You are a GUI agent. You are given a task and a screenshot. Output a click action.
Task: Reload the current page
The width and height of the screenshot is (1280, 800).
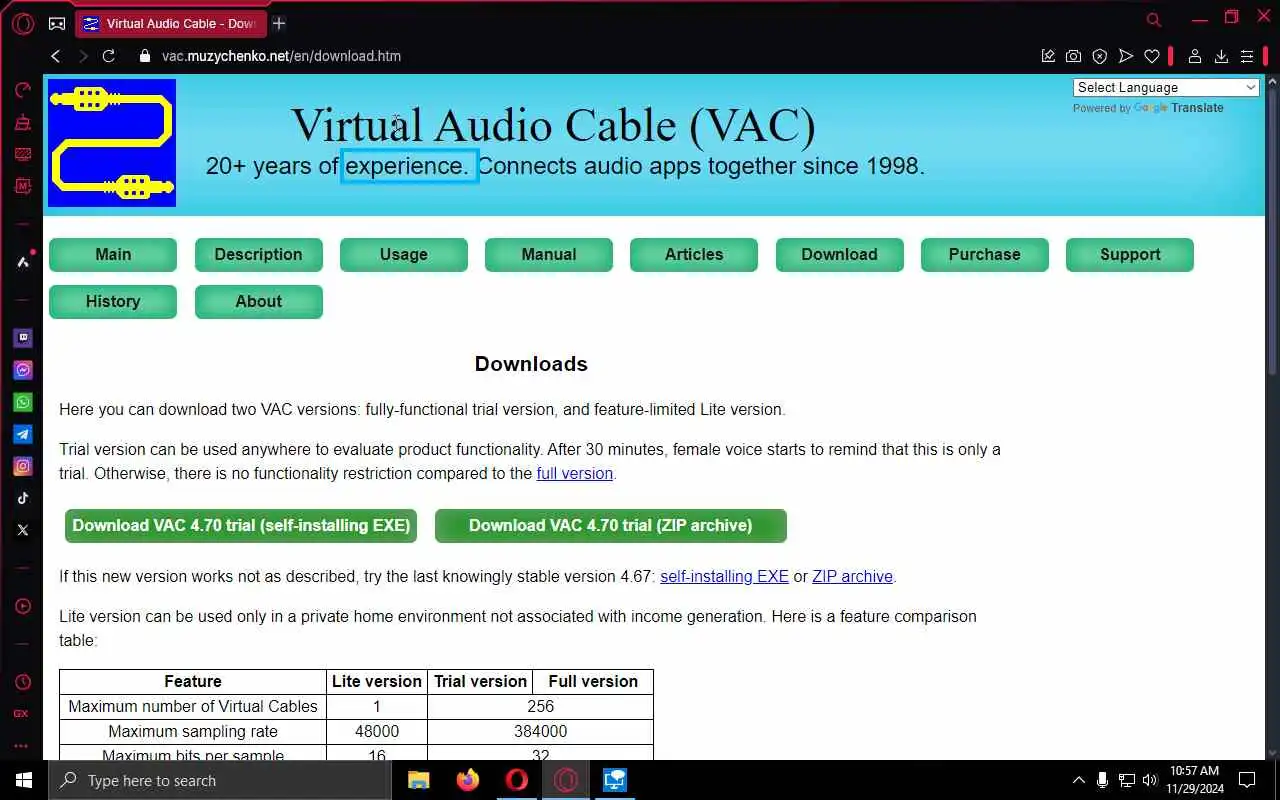point(109,56)
